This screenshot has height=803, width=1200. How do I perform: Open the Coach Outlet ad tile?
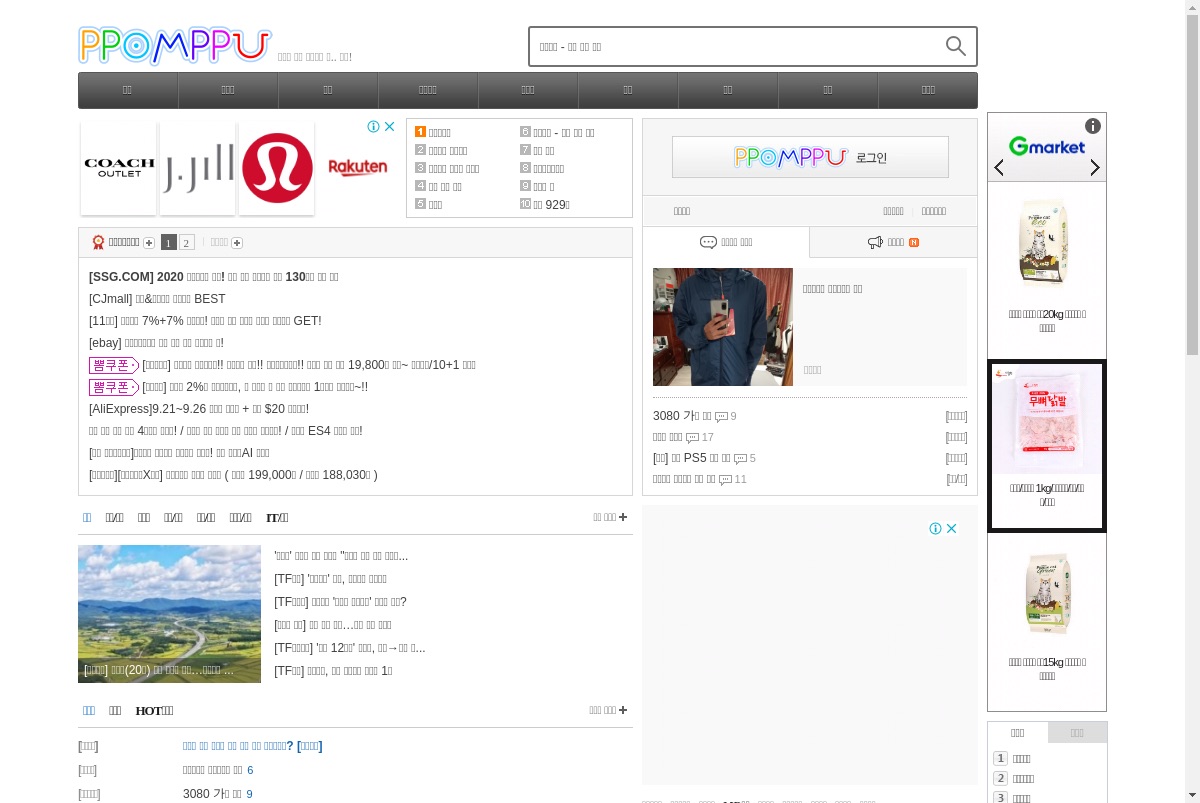click(x=119, y=168)
